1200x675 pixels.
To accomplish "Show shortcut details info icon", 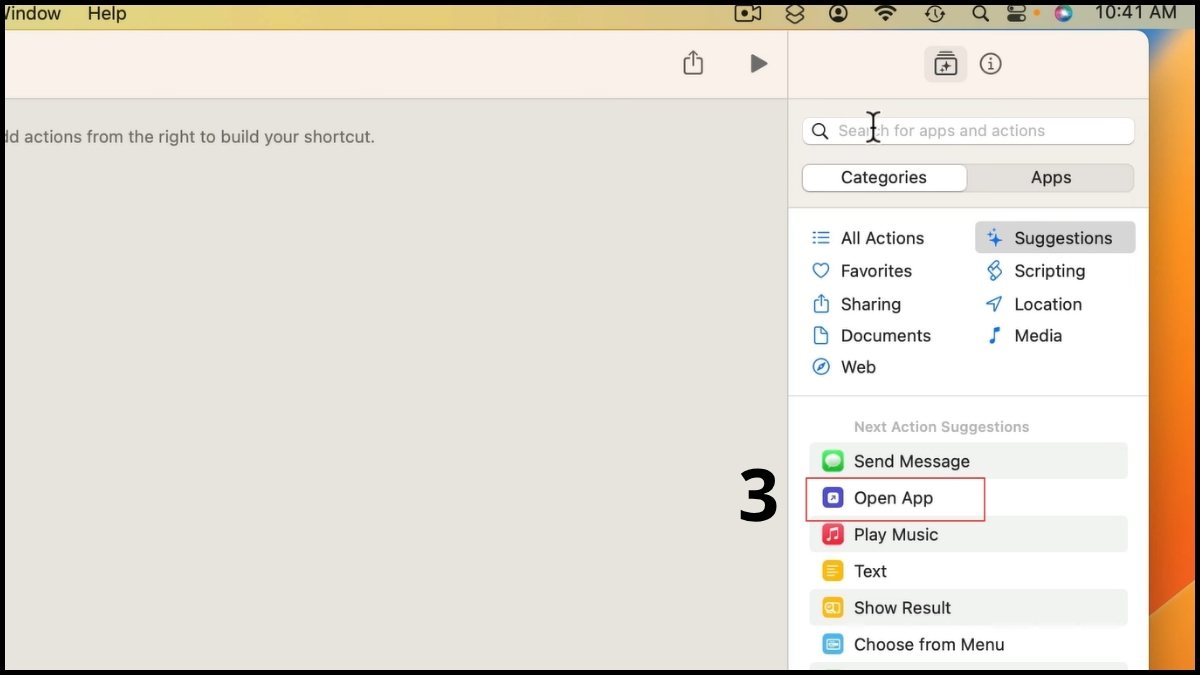I will [x=990, y=64].
